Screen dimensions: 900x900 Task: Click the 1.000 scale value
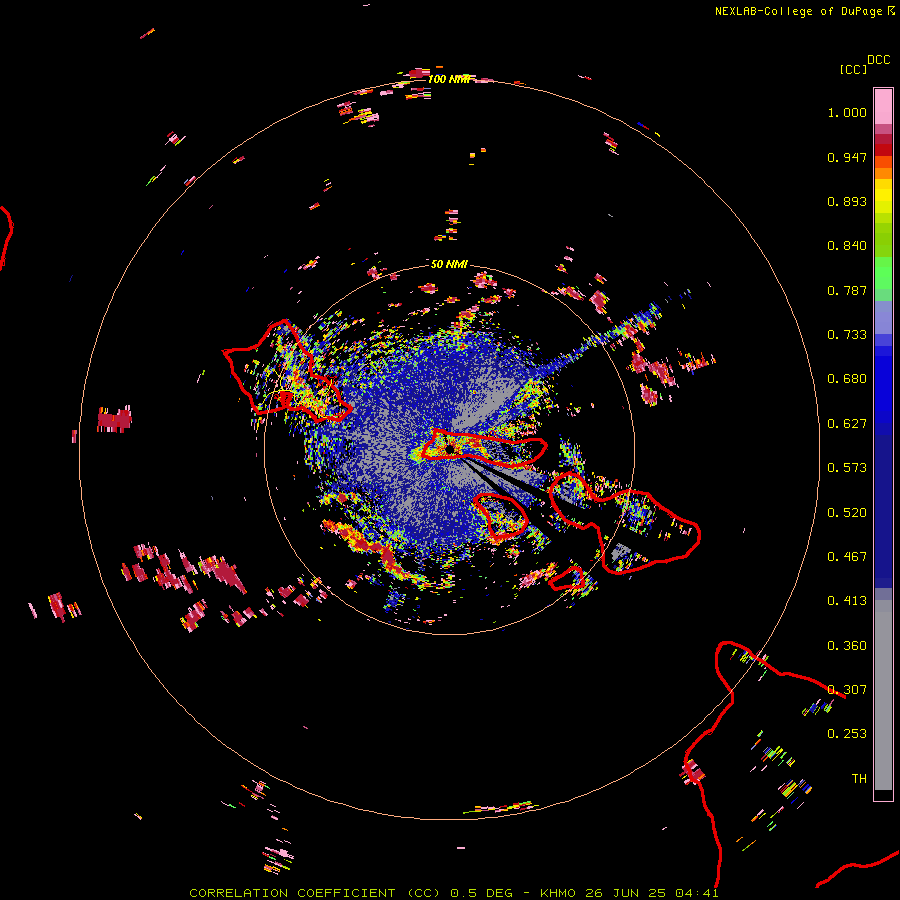[847, 112]
